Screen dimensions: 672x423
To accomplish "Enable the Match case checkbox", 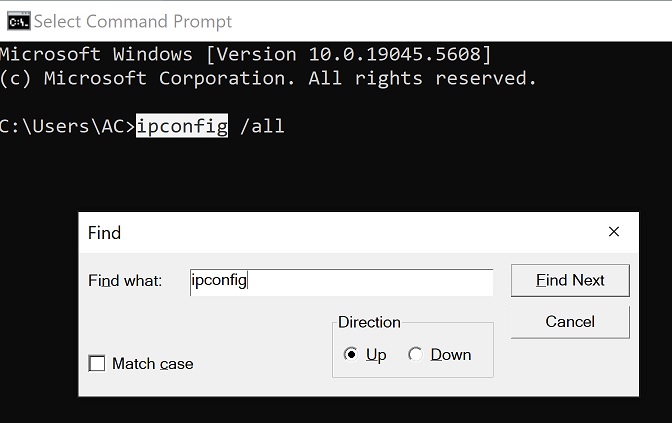I will 97,364.
